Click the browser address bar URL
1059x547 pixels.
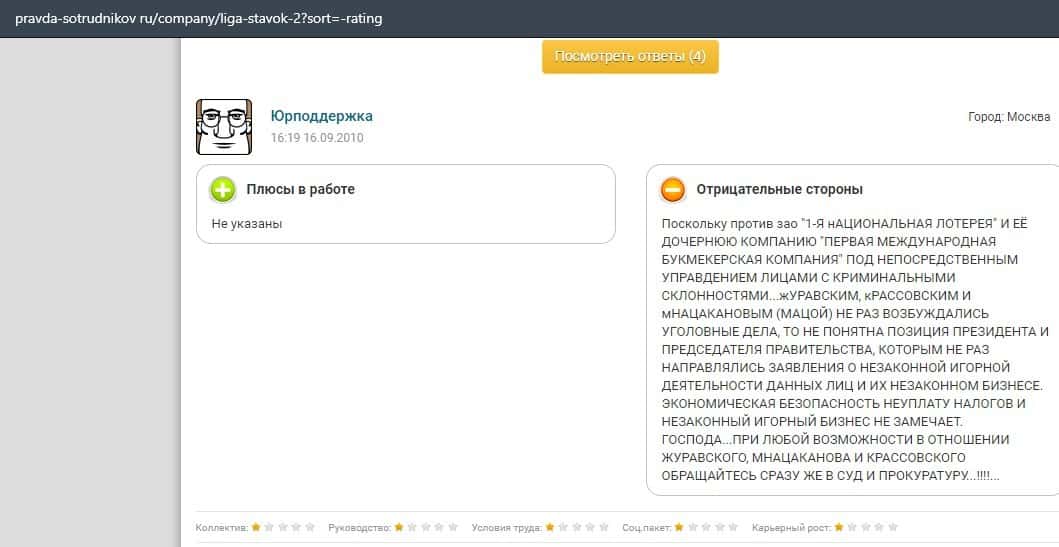(x=198, y=18)
